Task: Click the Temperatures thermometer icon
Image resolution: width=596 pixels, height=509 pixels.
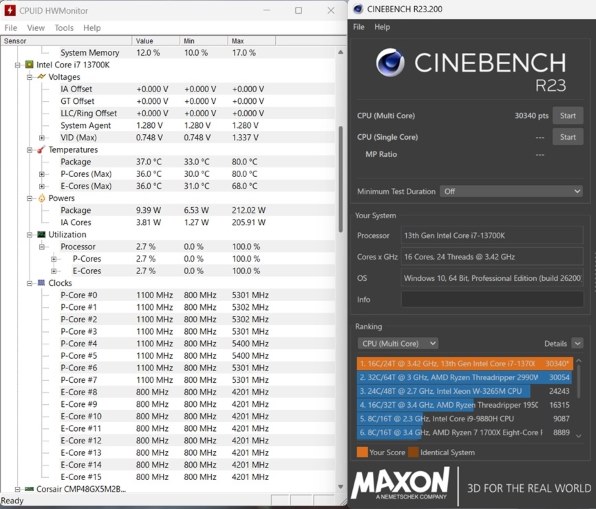Action: coord(41,150)
